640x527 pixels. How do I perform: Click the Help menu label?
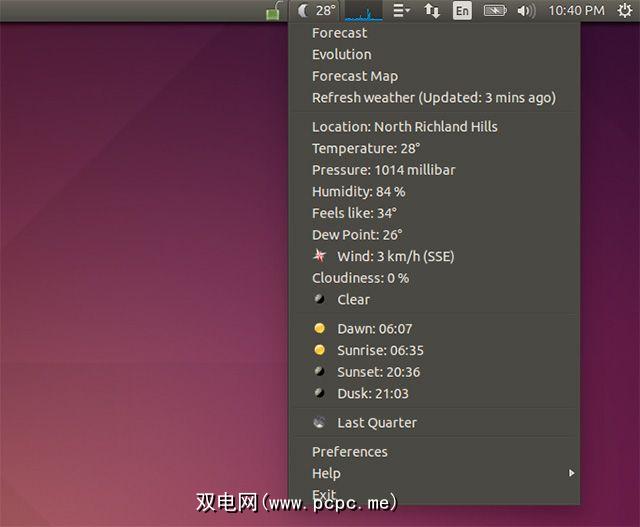click(x=326, y=474)
